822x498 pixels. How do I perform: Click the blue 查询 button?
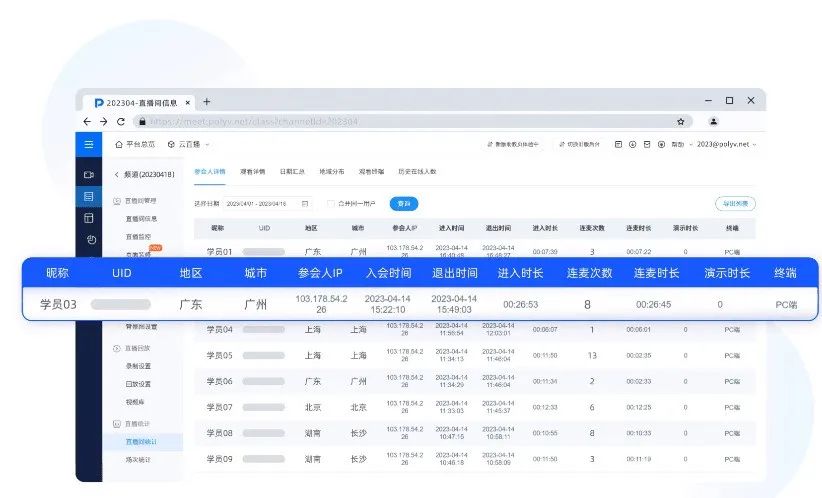coord(404,203)
